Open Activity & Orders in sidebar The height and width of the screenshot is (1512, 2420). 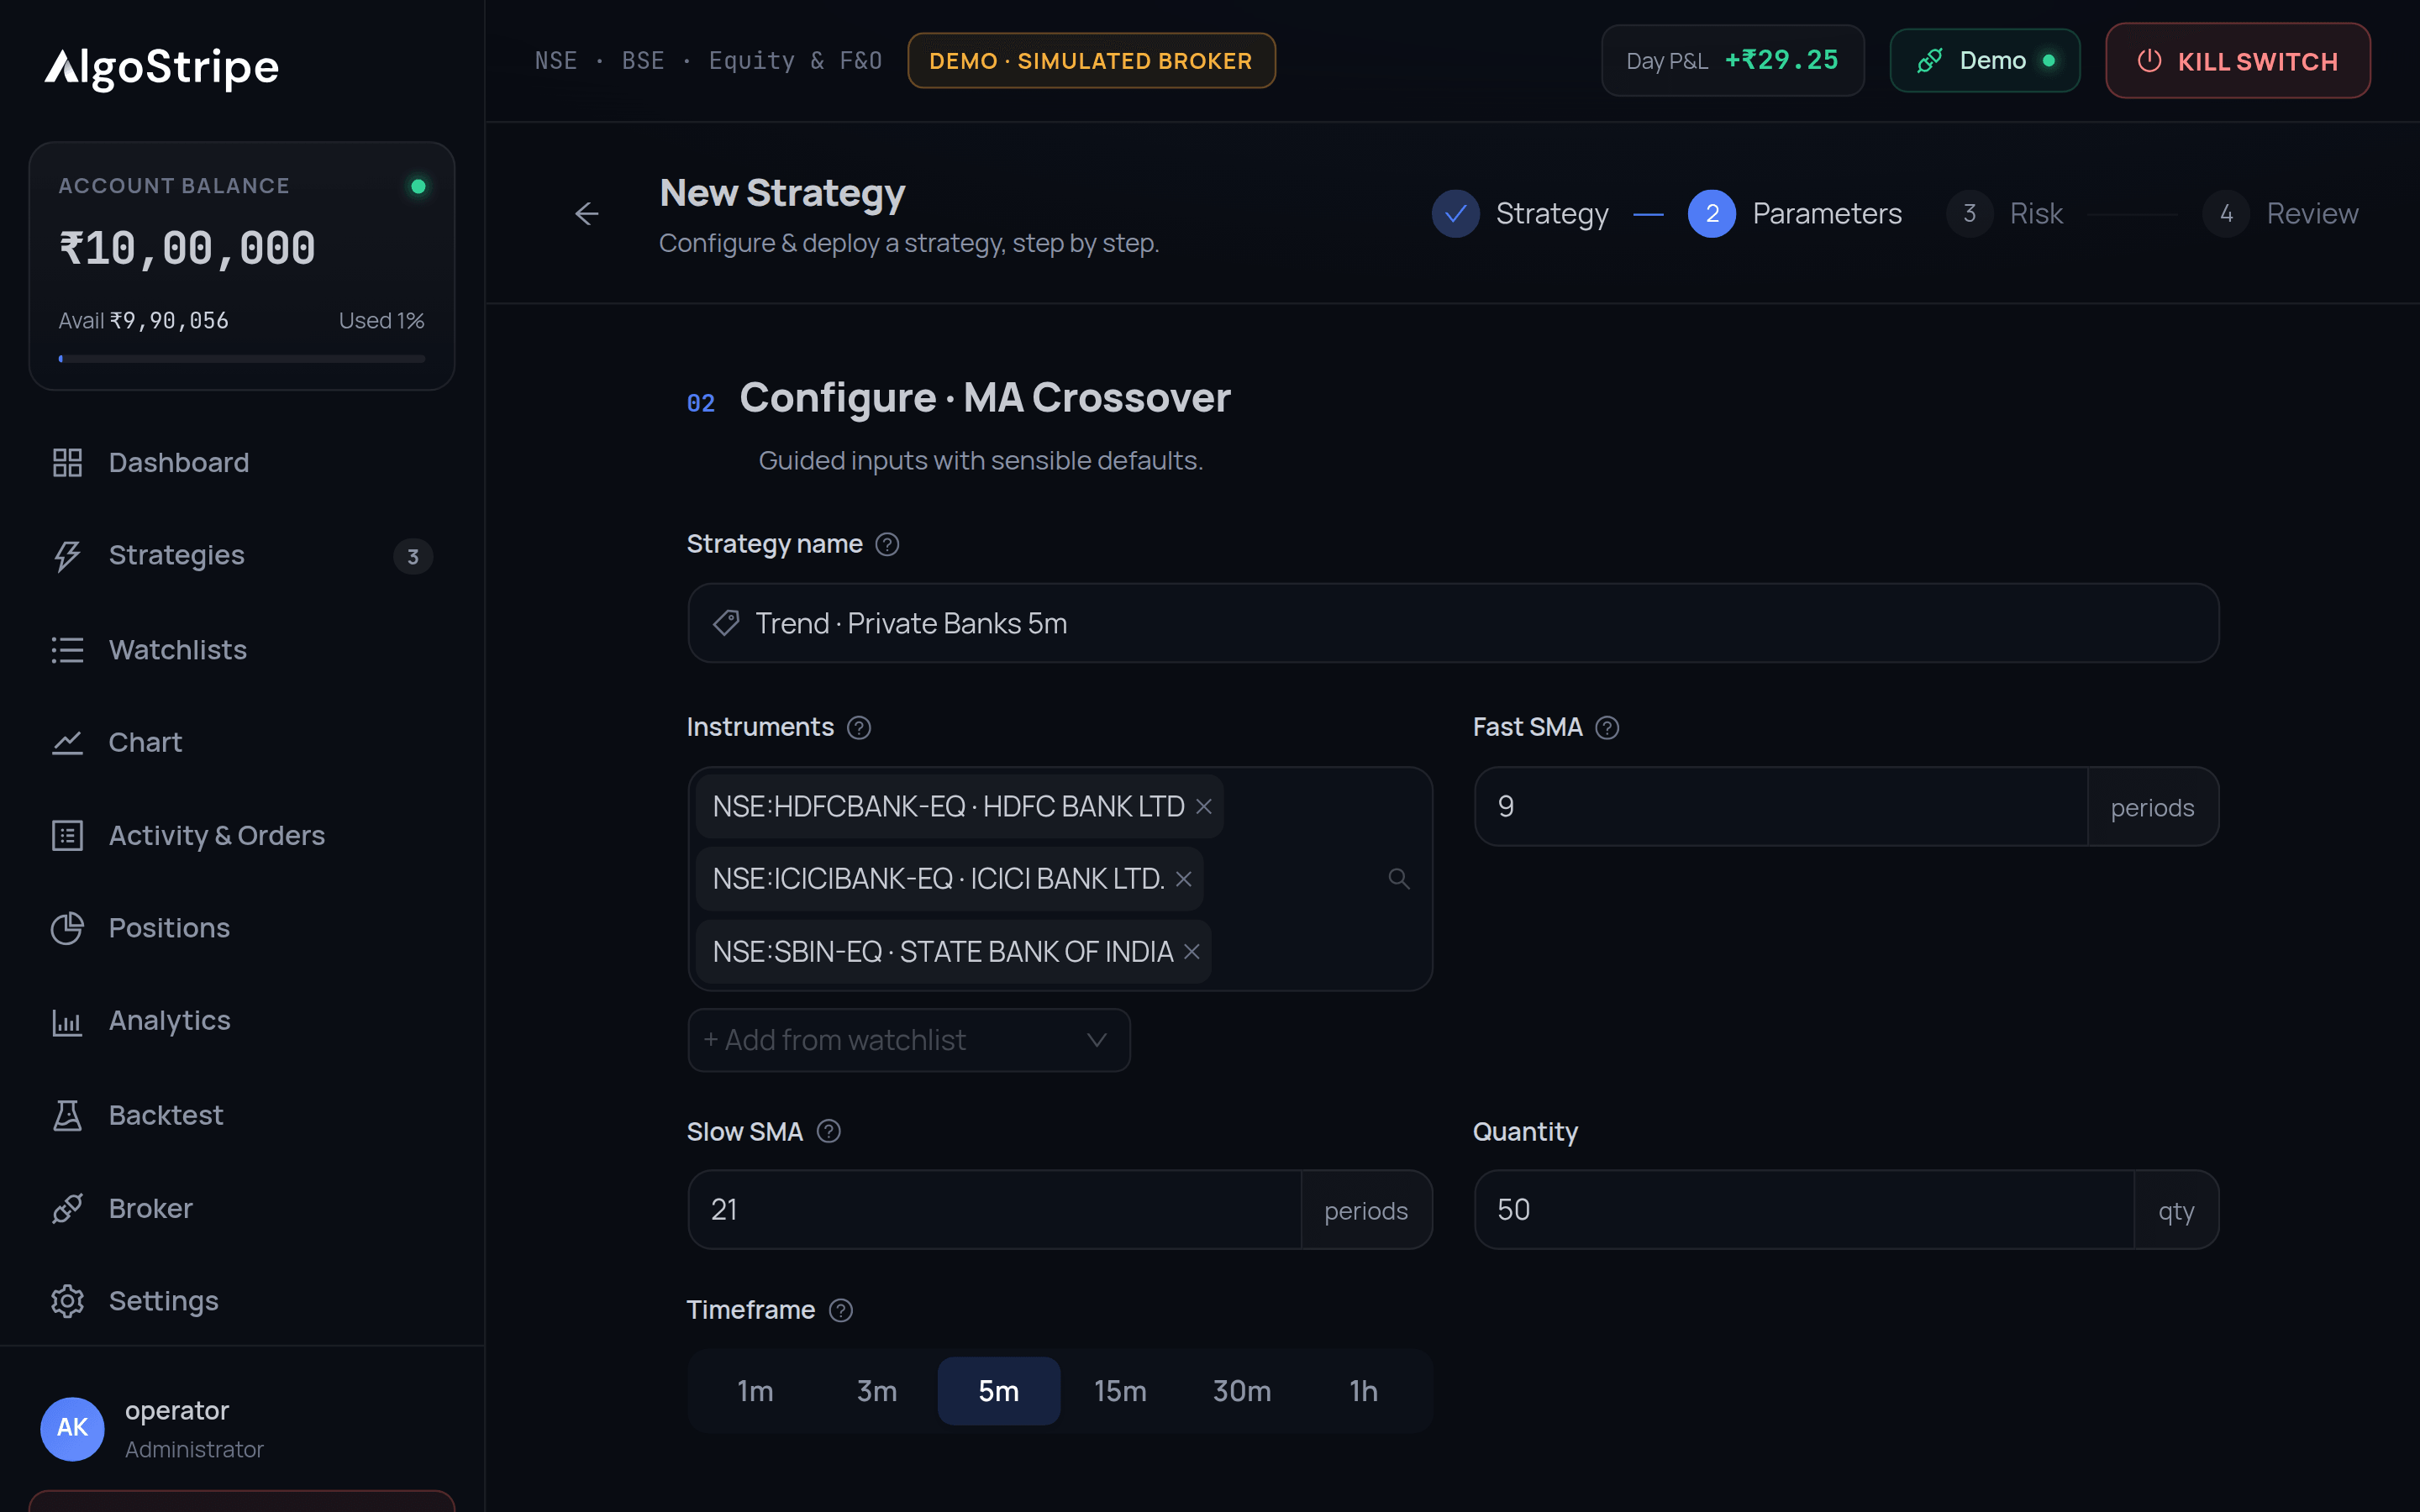(242, 835)
